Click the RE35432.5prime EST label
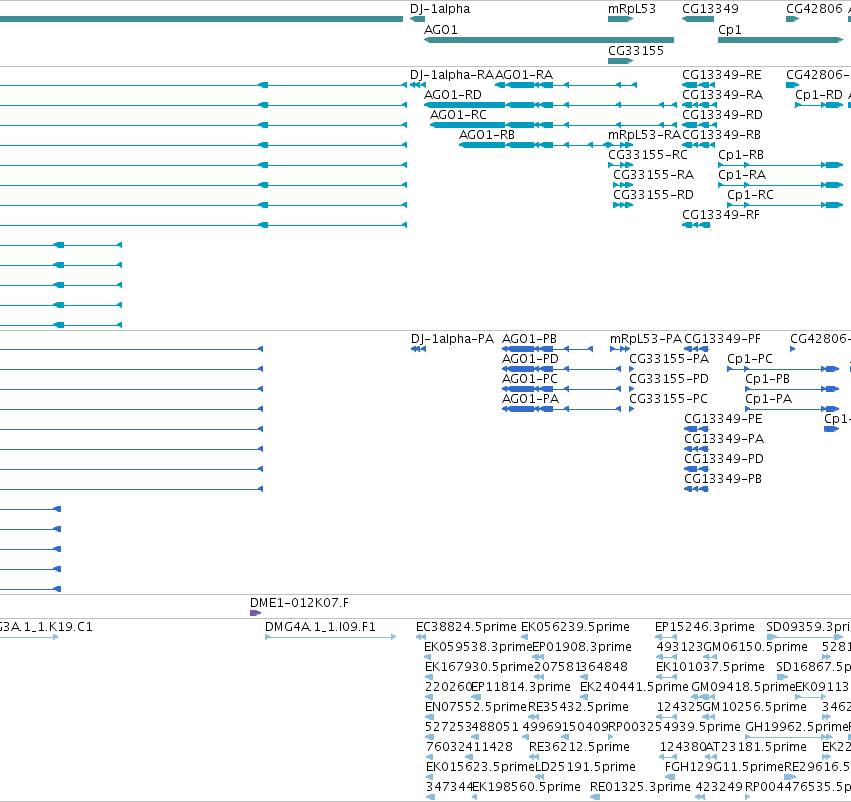 [578, 707]
